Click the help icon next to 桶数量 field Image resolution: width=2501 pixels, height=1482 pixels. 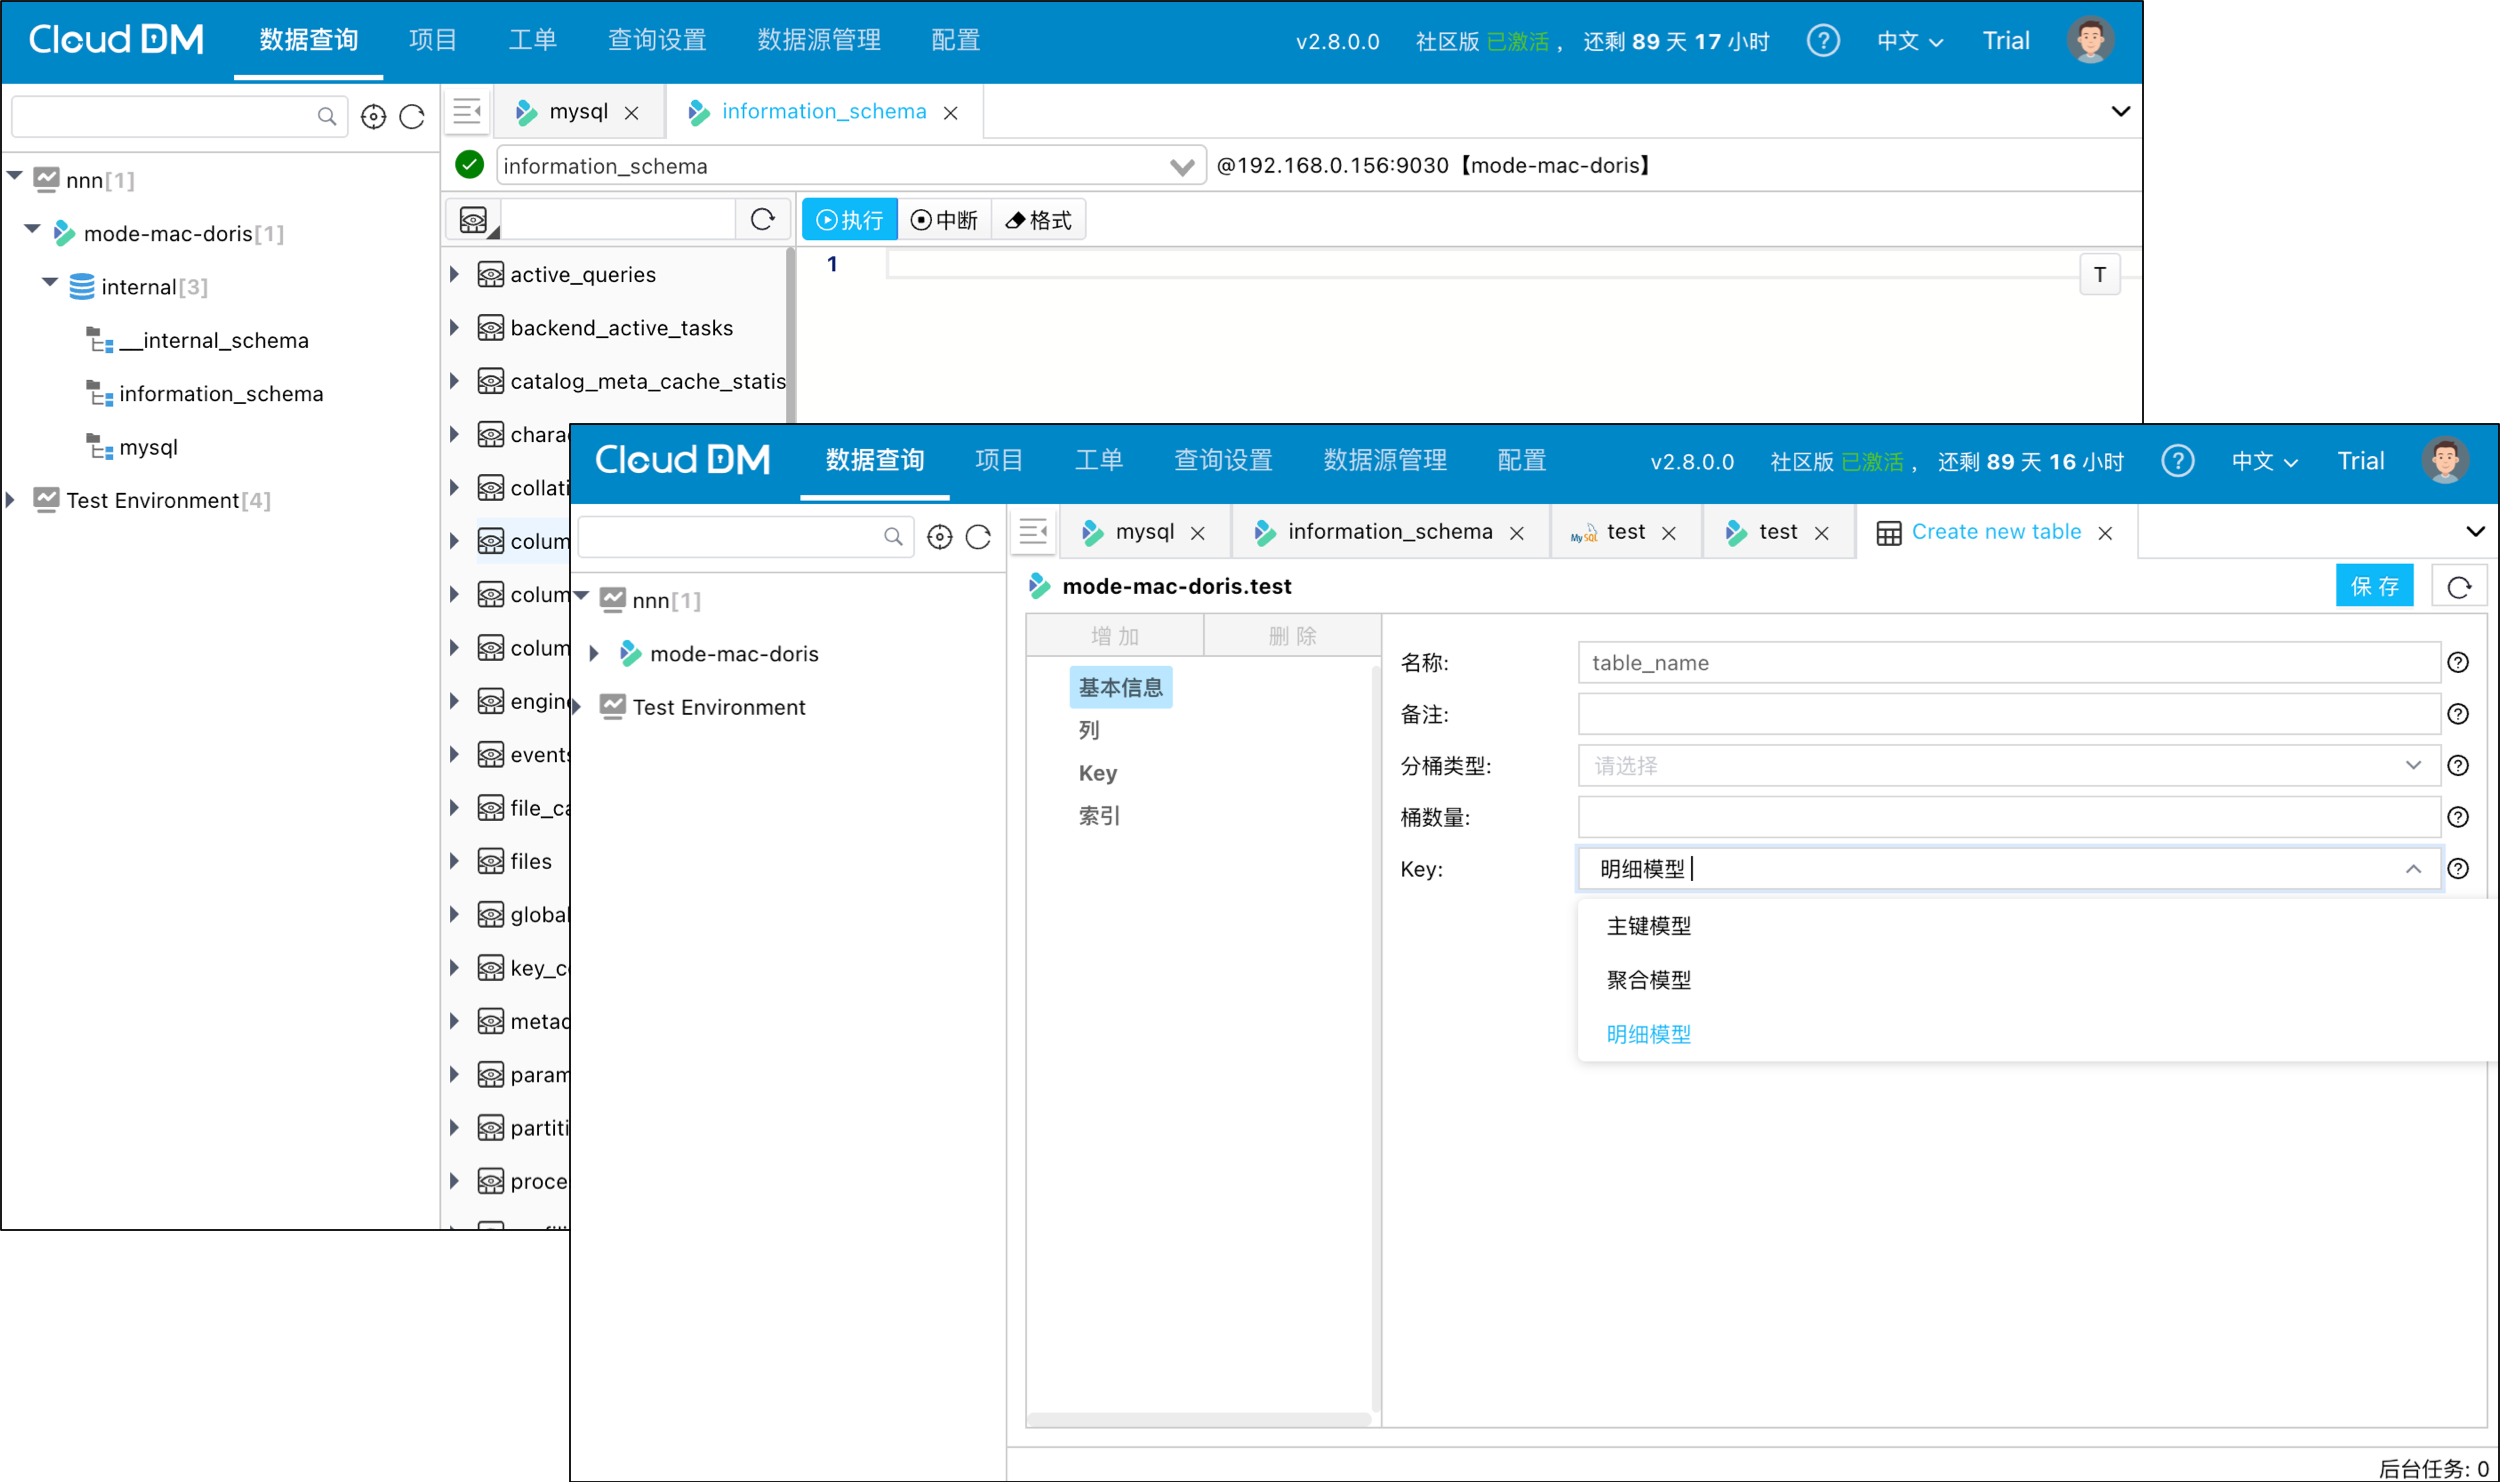pyautogui.click(x=2457, y=817)
